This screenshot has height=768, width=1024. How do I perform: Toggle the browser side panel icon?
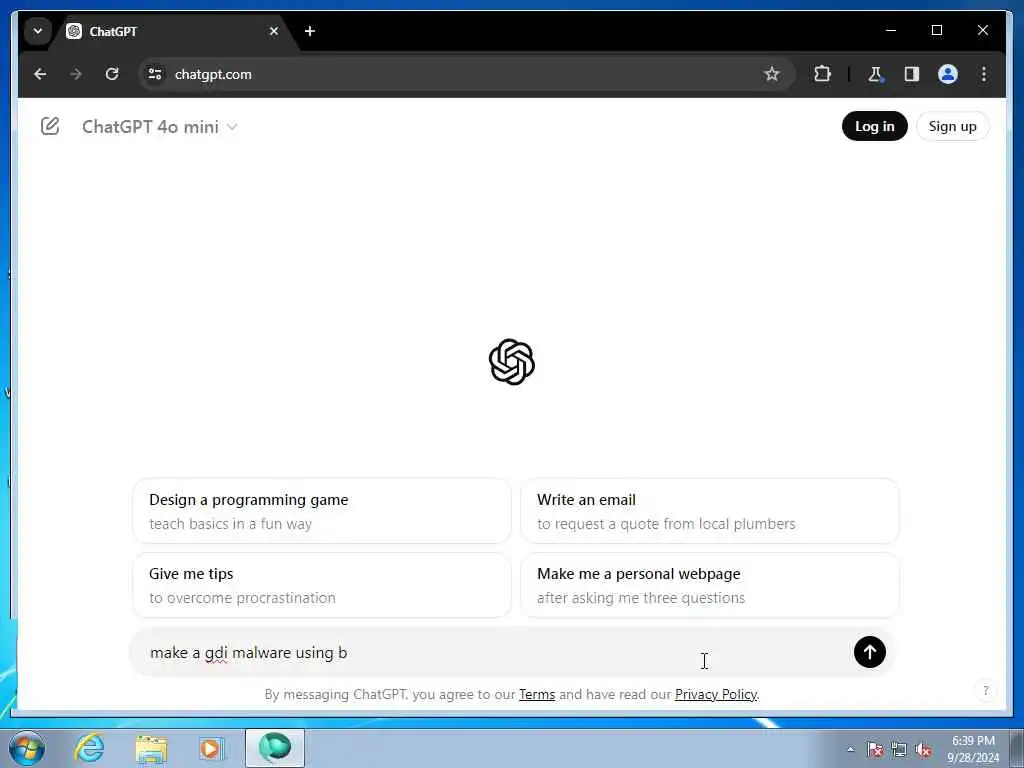(912, 74)
